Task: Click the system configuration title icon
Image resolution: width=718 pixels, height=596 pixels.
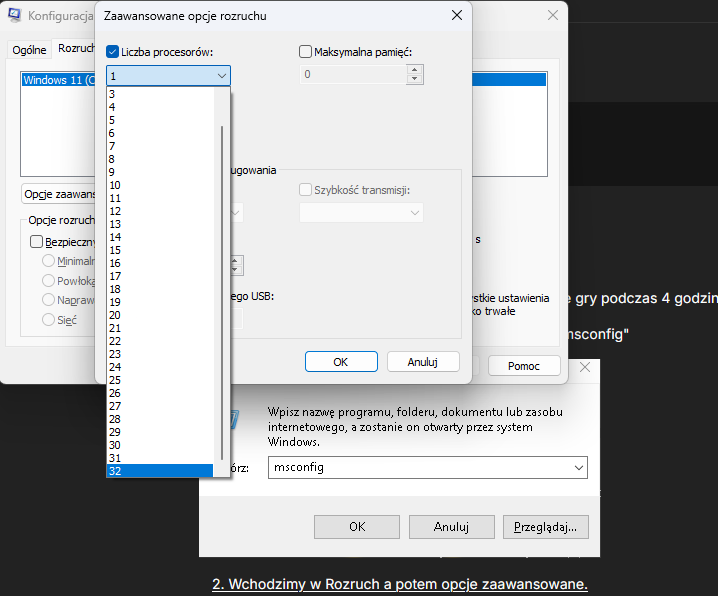Action: [x=15, y=15]
